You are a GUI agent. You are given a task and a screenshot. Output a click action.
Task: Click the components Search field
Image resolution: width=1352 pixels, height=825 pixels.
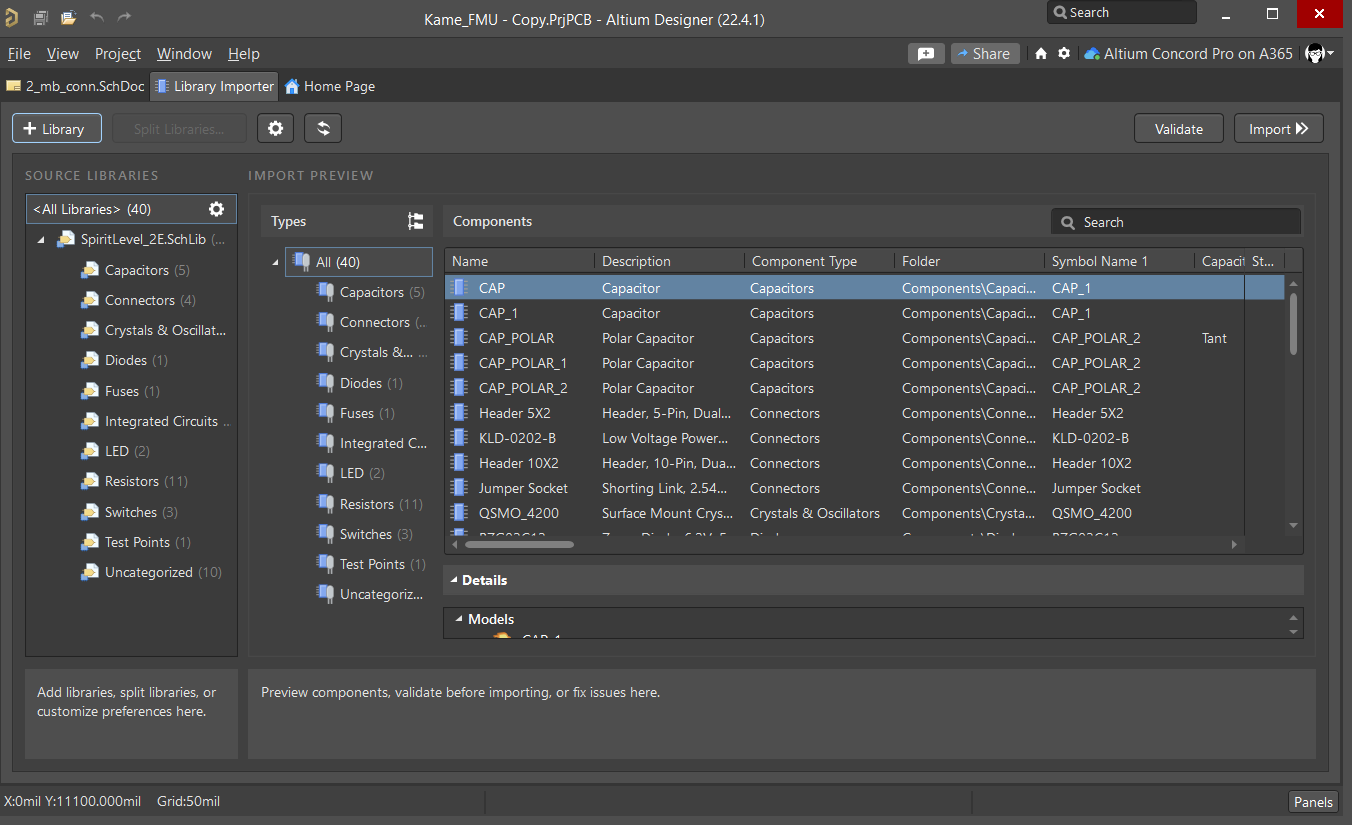pyautogui.click(x=1175, y=221)
